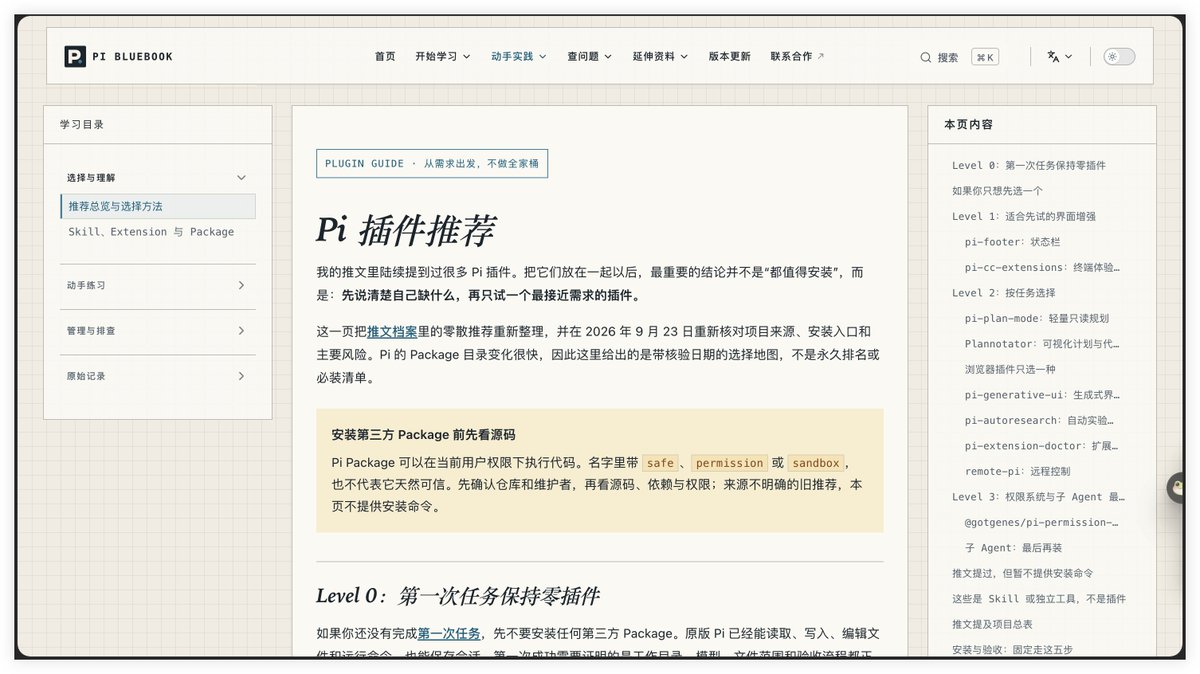The height and width of the screenshot is (674, 1200).
Task: Jump to Level 0 in 本页内容
Action: [x=1029, y=165]
